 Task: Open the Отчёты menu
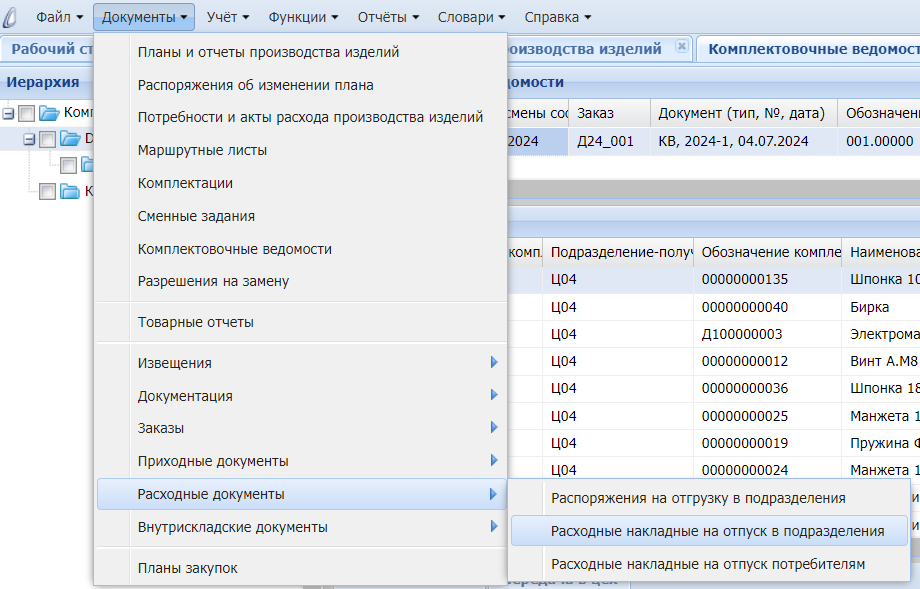click(x=387, y=17)
